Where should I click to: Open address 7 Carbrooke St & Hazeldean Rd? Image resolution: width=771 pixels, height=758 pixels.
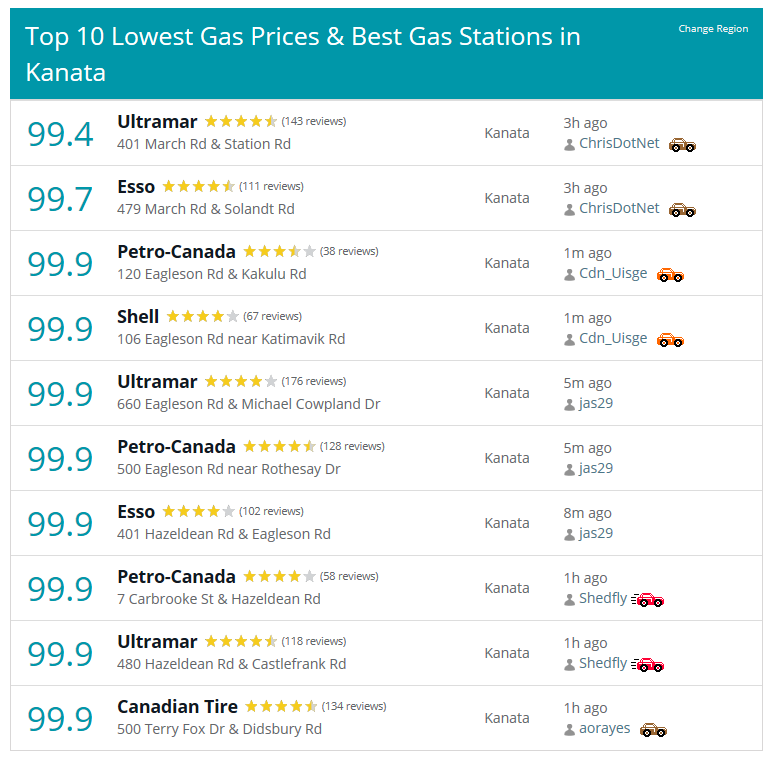219,599
